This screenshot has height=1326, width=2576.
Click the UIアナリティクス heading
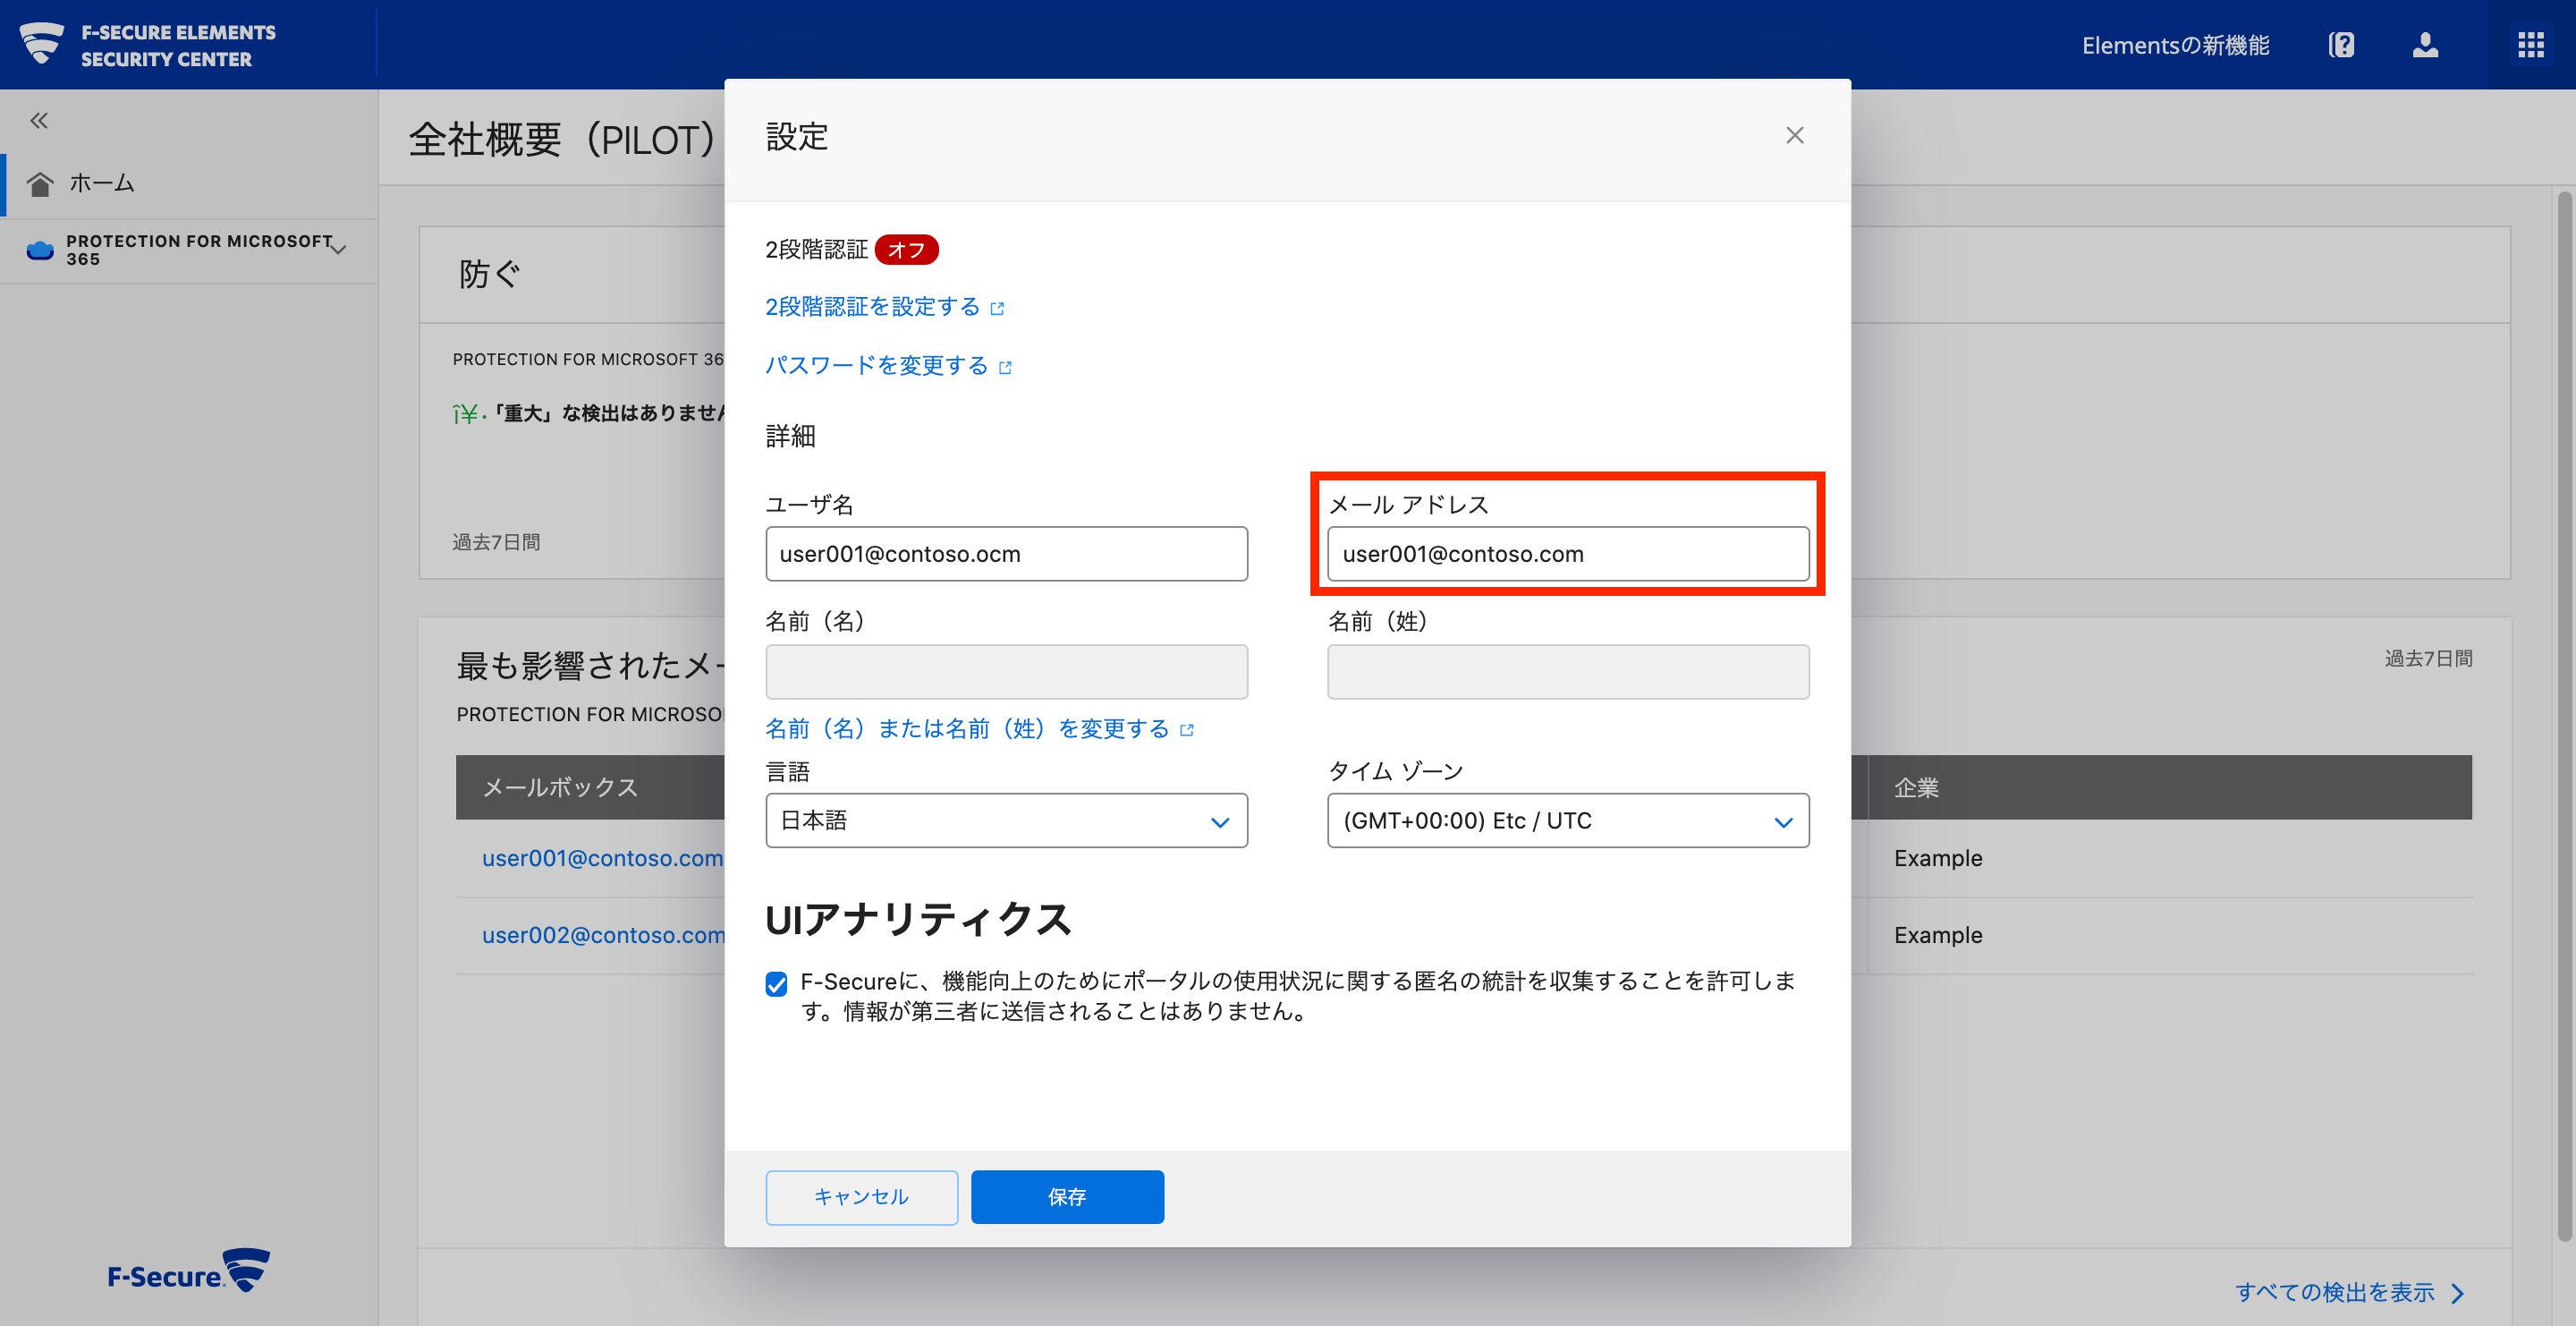[x=917, y=919]
